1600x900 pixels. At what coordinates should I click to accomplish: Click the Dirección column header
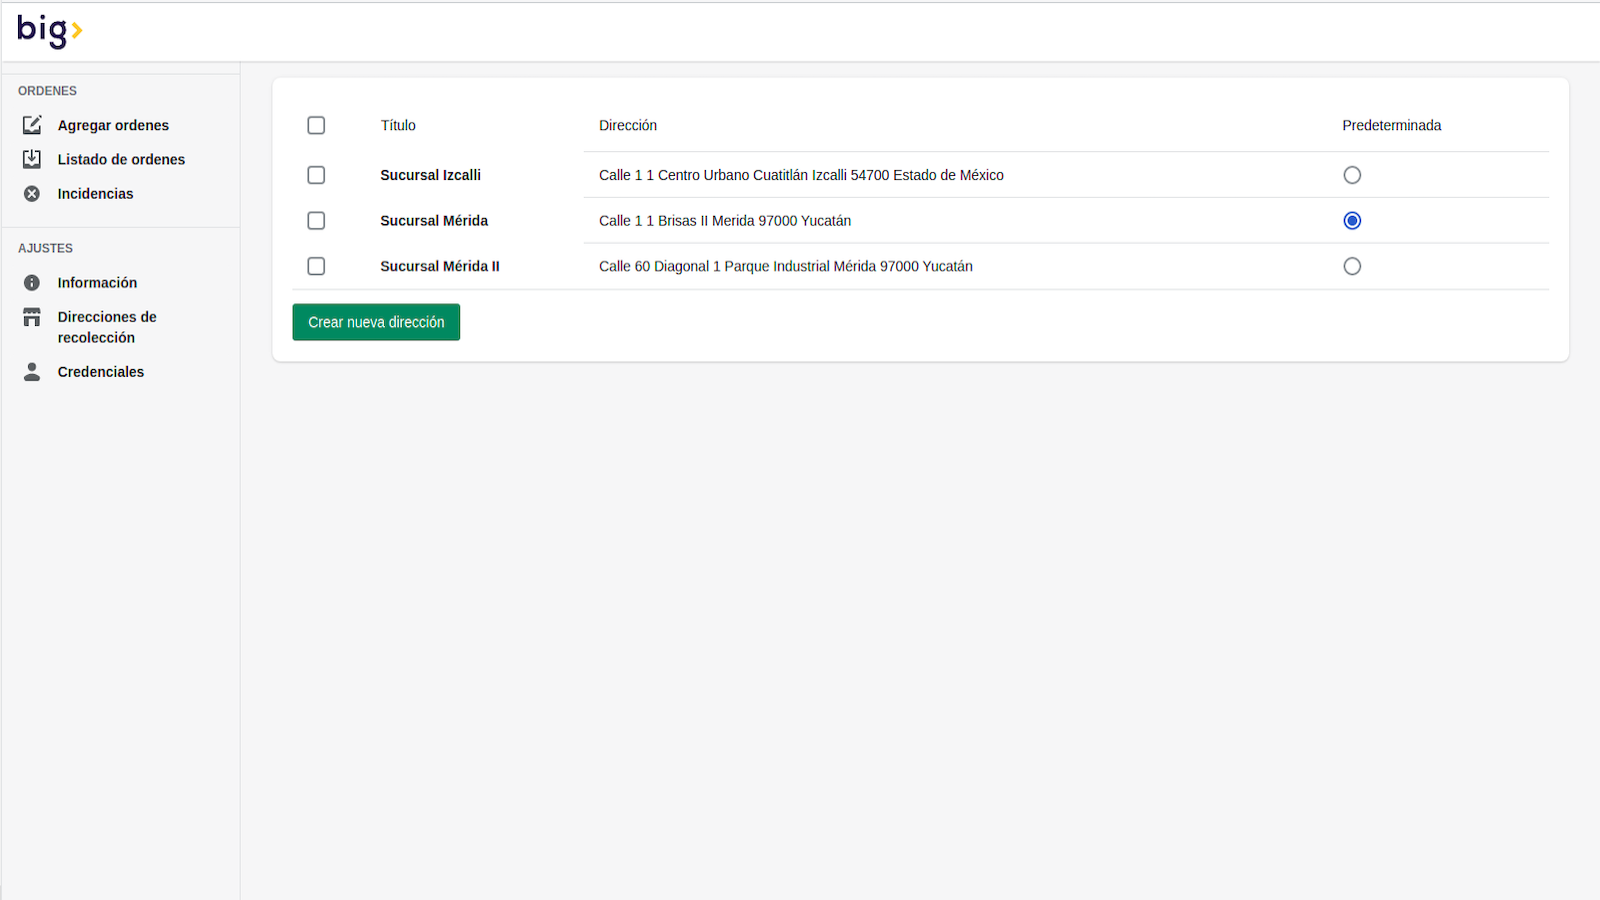(x=628, y=125)
